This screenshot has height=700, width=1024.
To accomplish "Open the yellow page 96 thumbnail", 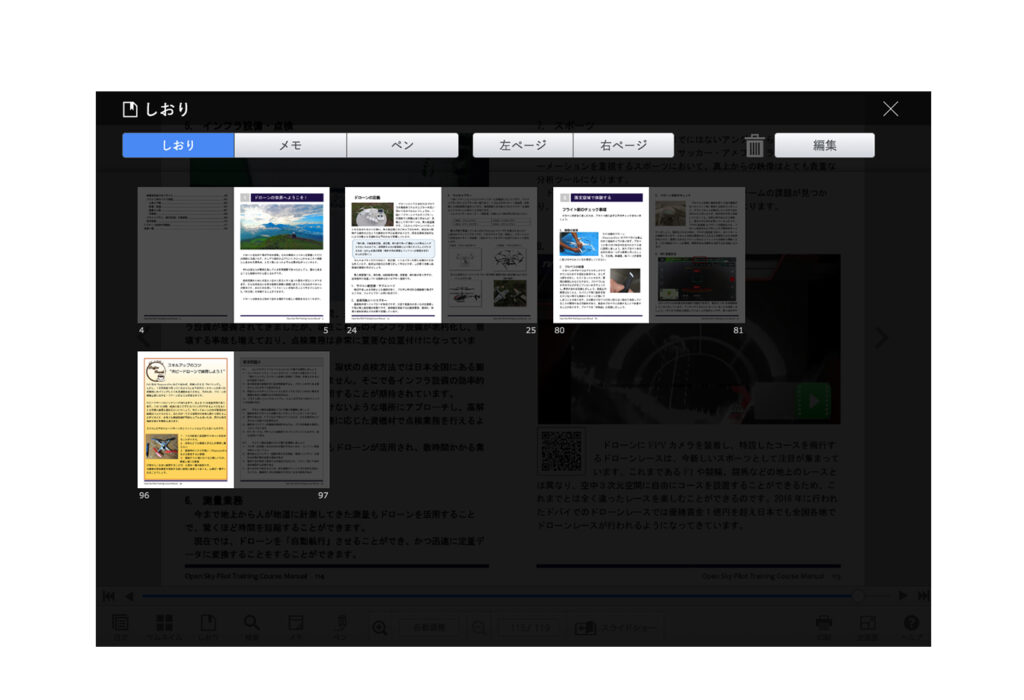I will 185,419.
